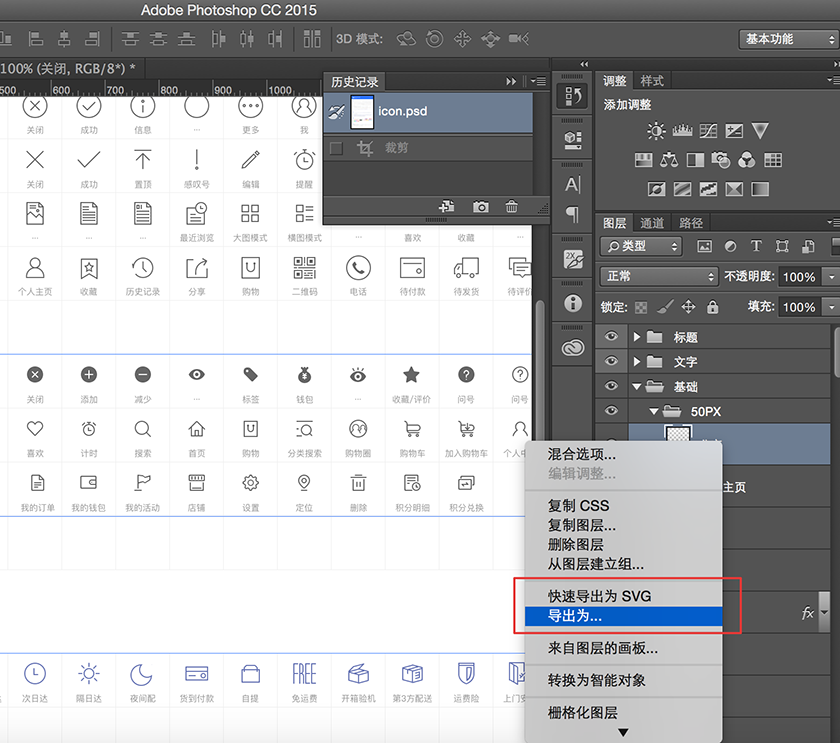Hide the 基础 layer group
Viewport: 840px width, 743px height.
click(611, 386)
